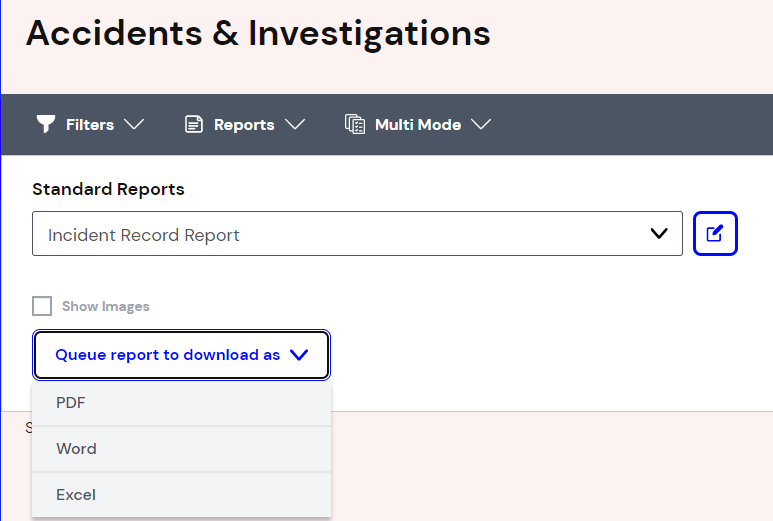Click the Show Images label text
This screenshot has height=521, width=773.
tap(105, 306)
